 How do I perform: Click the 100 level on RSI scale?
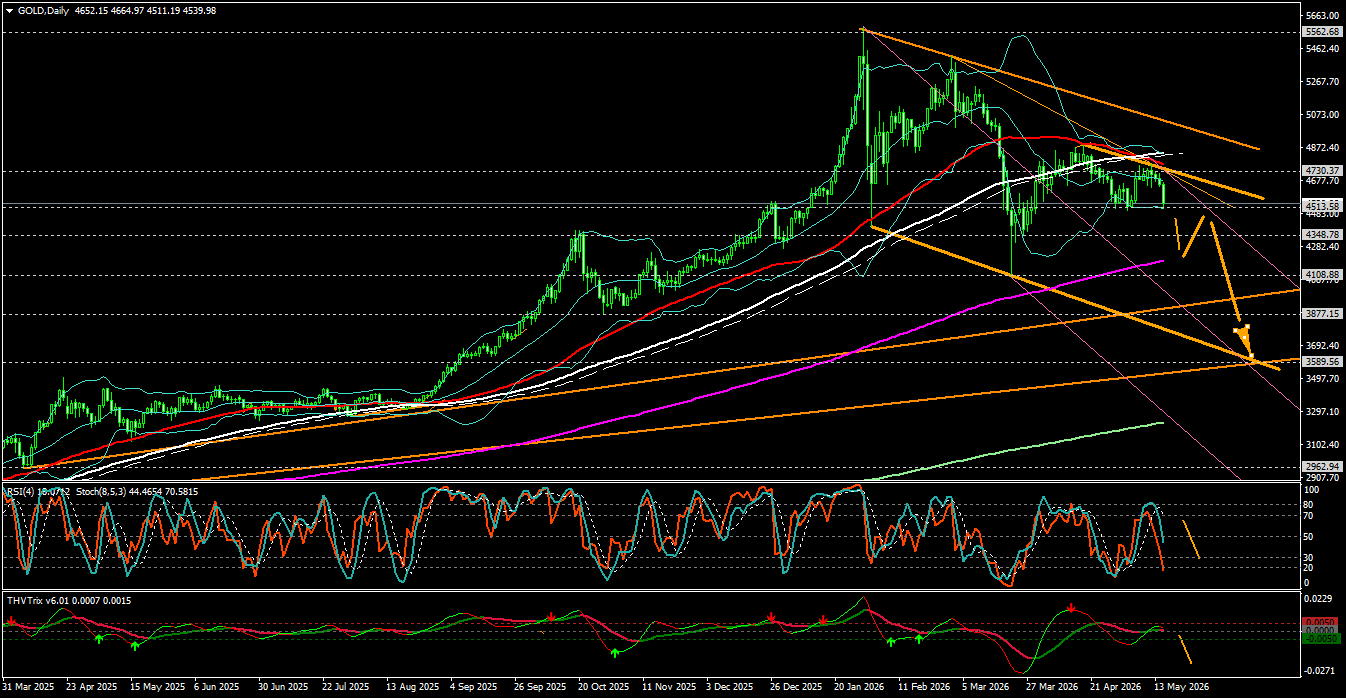tap(1314, 492)
